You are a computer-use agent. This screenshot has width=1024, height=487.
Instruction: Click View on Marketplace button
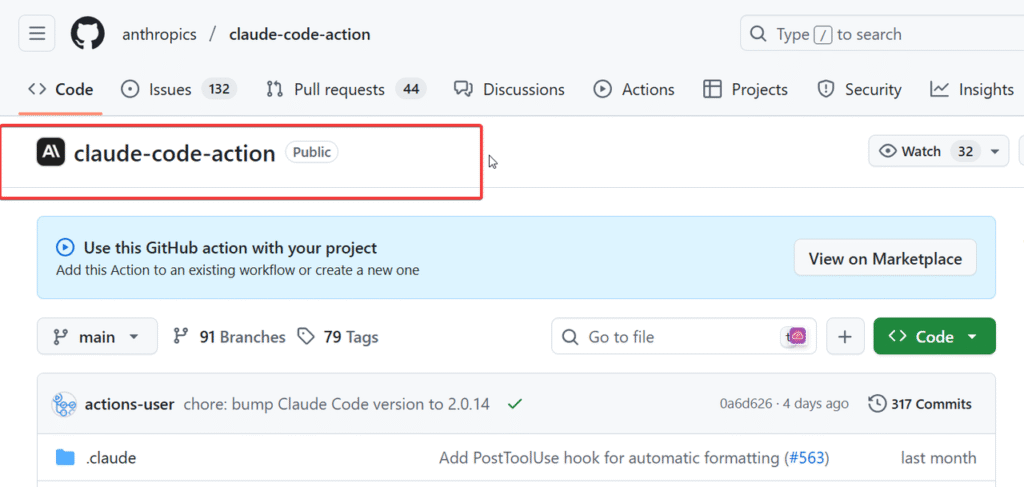(x=885, y=258)
